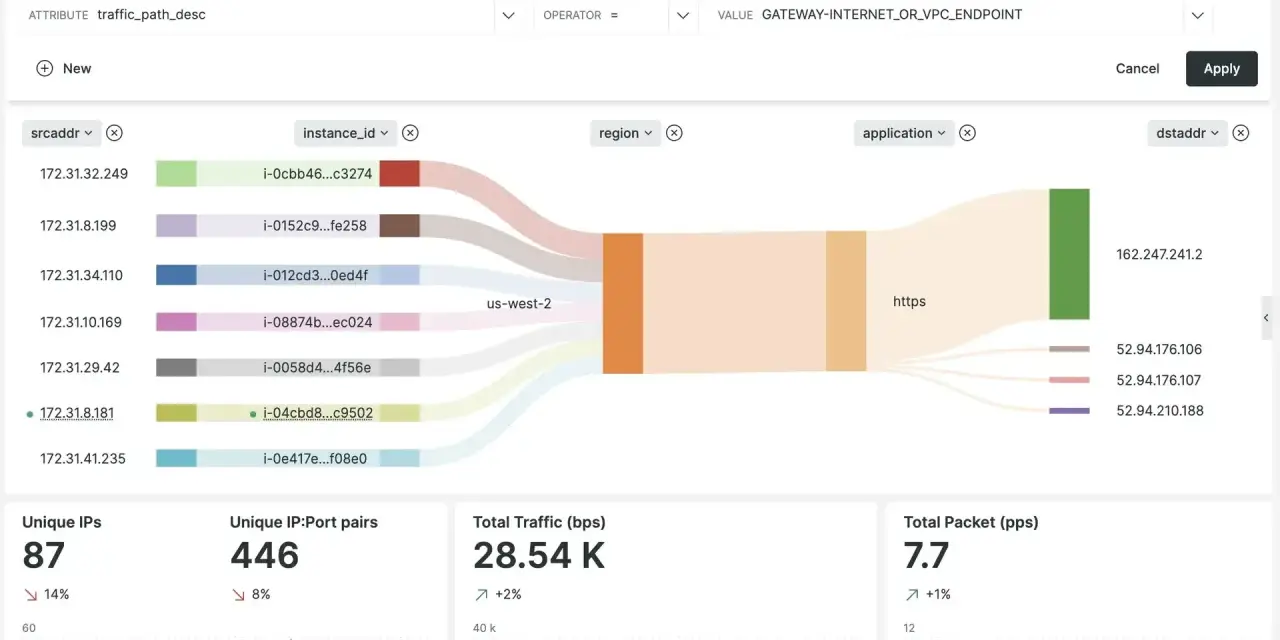
Task: Remove the region column with its X icon
Action: pyautogui.click(x=674, y=133)
